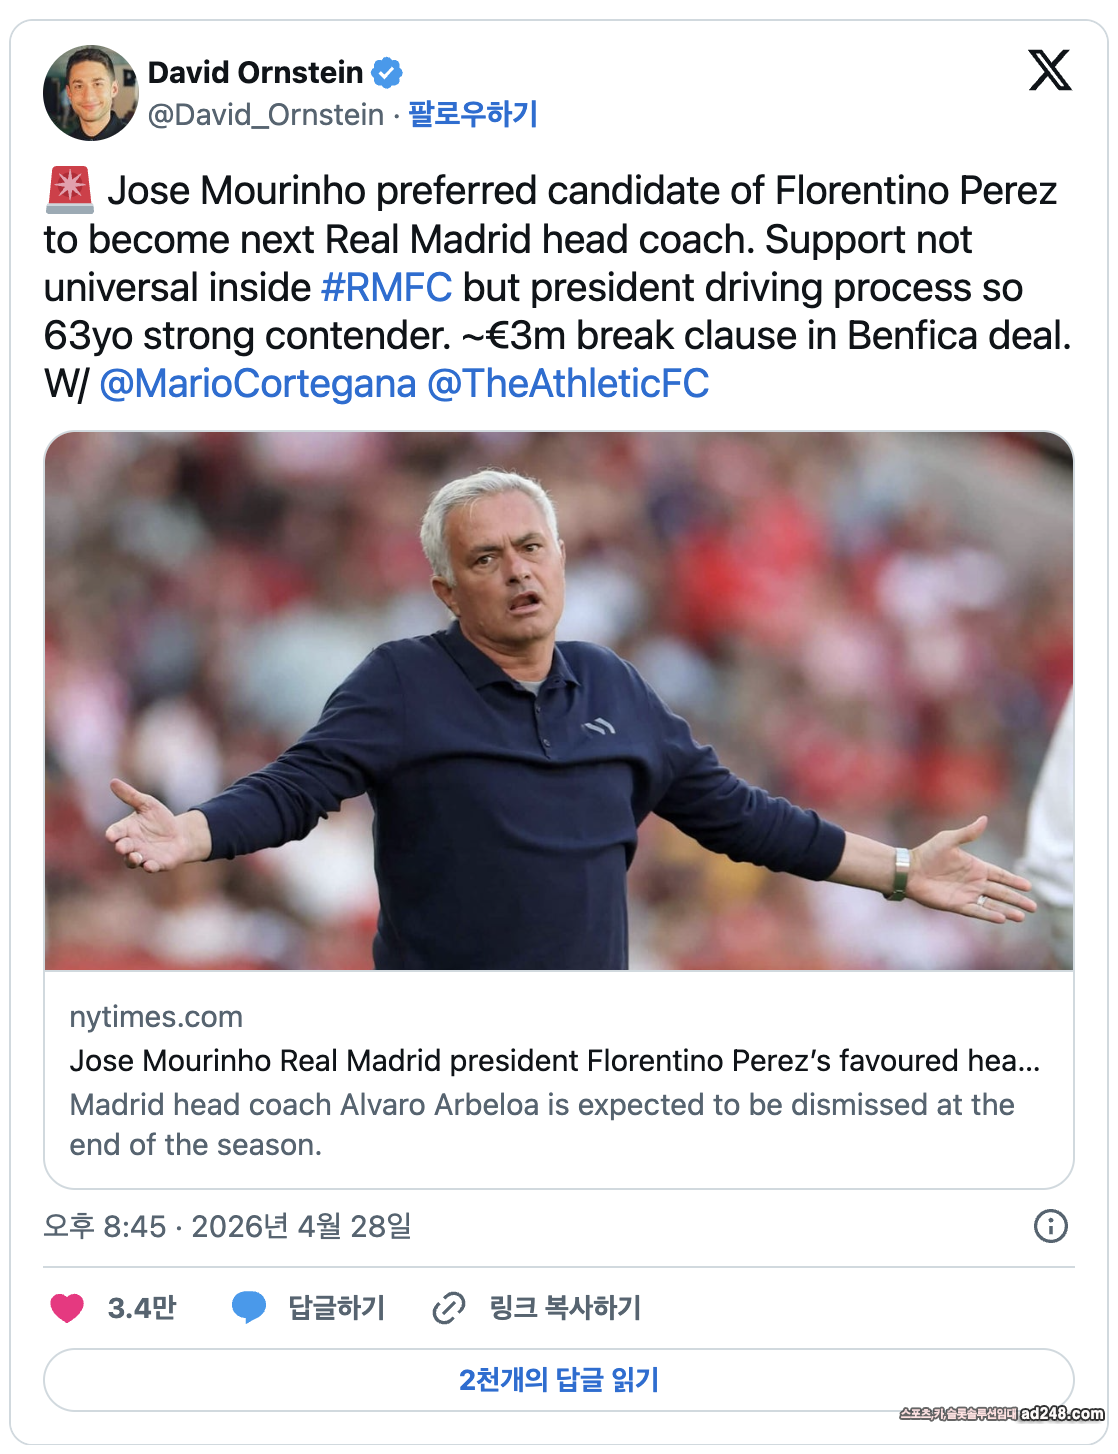Click the David Ornstein display name
Viewport: 1118px width, 1454px height.
click(255, 73)
